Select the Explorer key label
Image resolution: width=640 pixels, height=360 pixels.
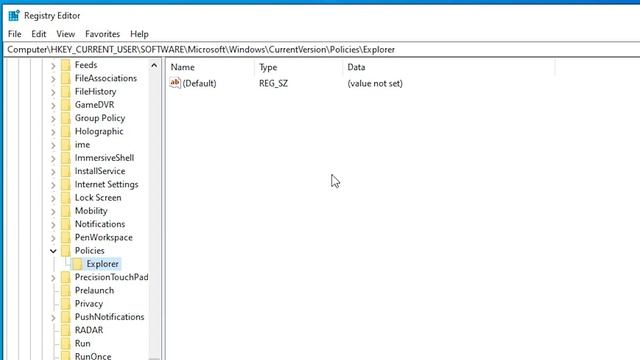tap(102, 264)
